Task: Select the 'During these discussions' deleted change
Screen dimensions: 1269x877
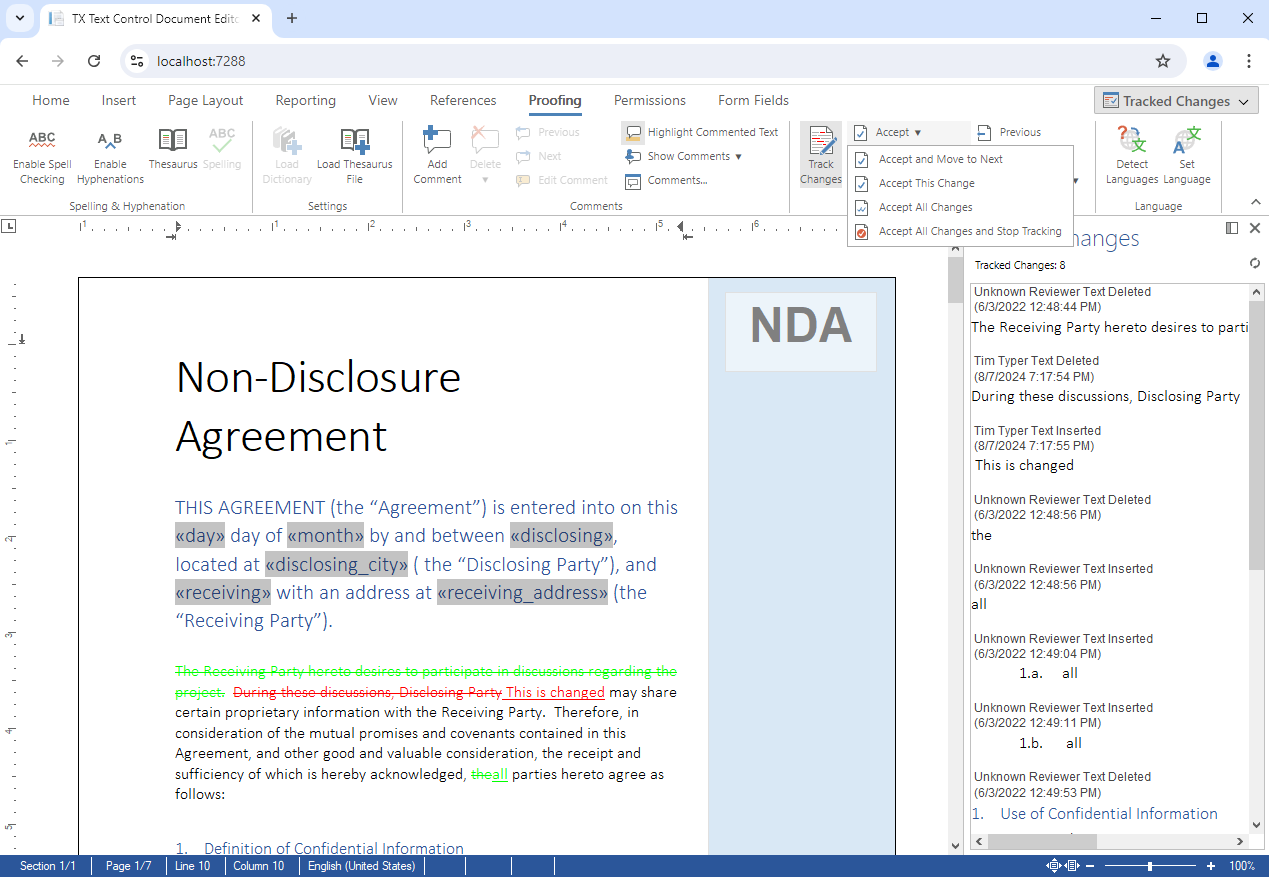Action: point(1108,379)
